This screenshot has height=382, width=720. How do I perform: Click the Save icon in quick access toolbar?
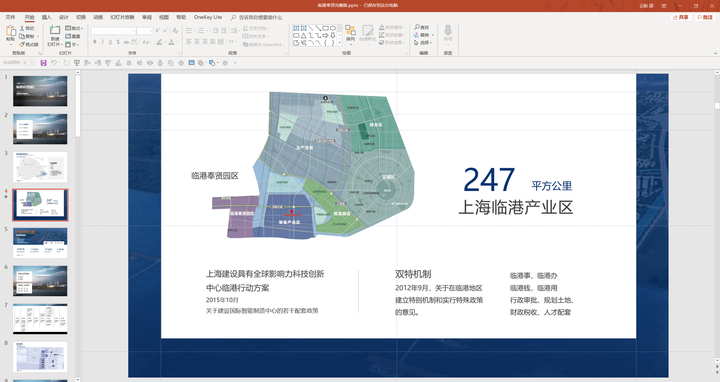[x=44, y=63]
